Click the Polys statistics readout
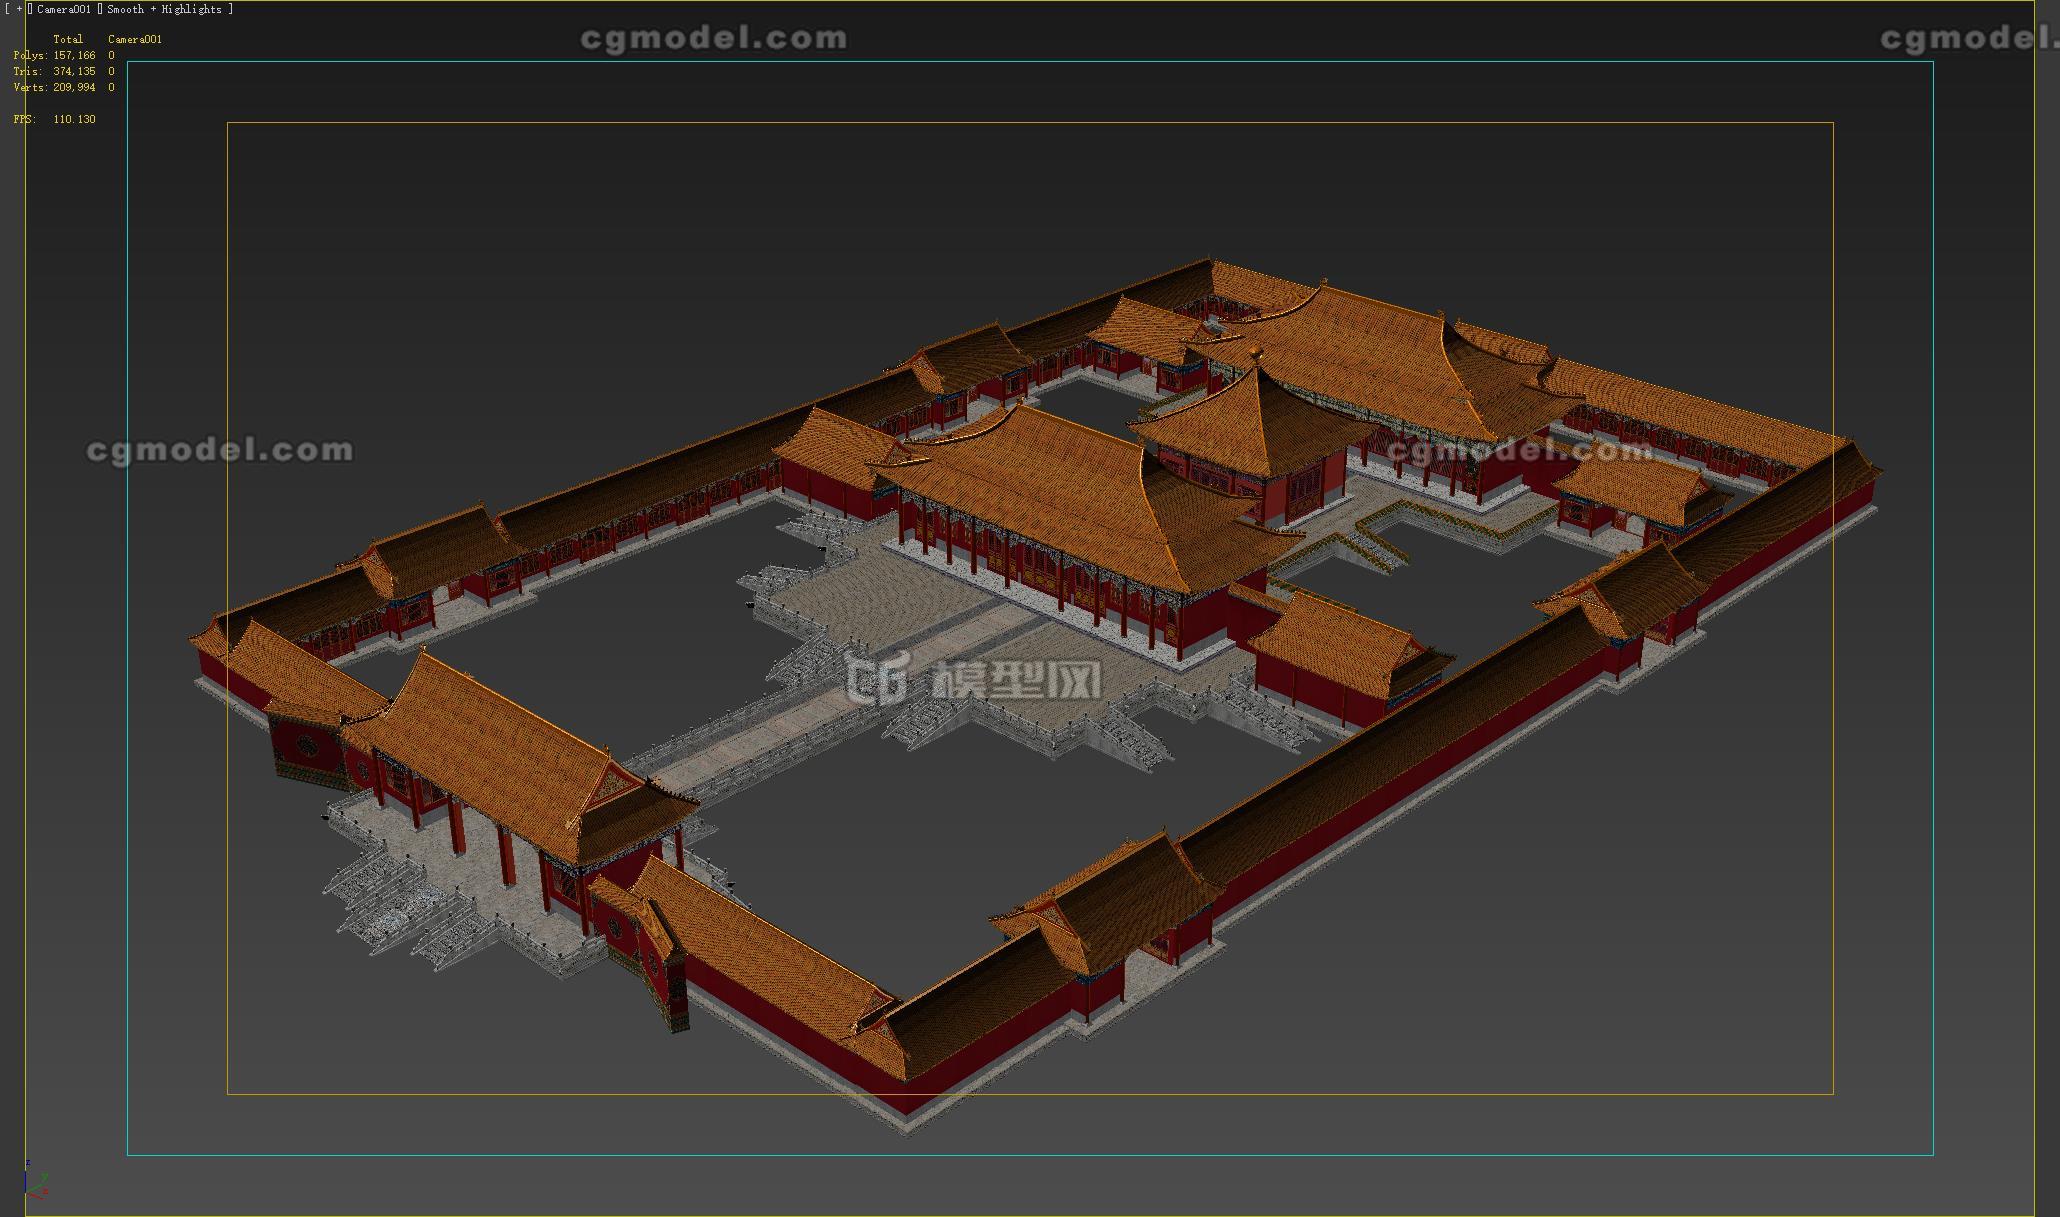Viewport: 2060px width, 1217px height. coord(52,55)
